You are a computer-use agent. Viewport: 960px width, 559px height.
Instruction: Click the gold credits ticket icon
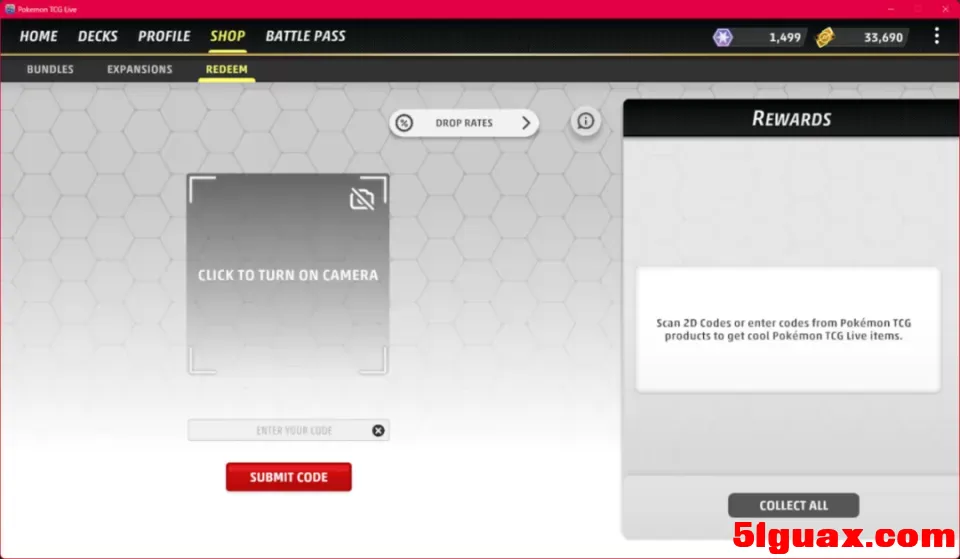(825, 37)
